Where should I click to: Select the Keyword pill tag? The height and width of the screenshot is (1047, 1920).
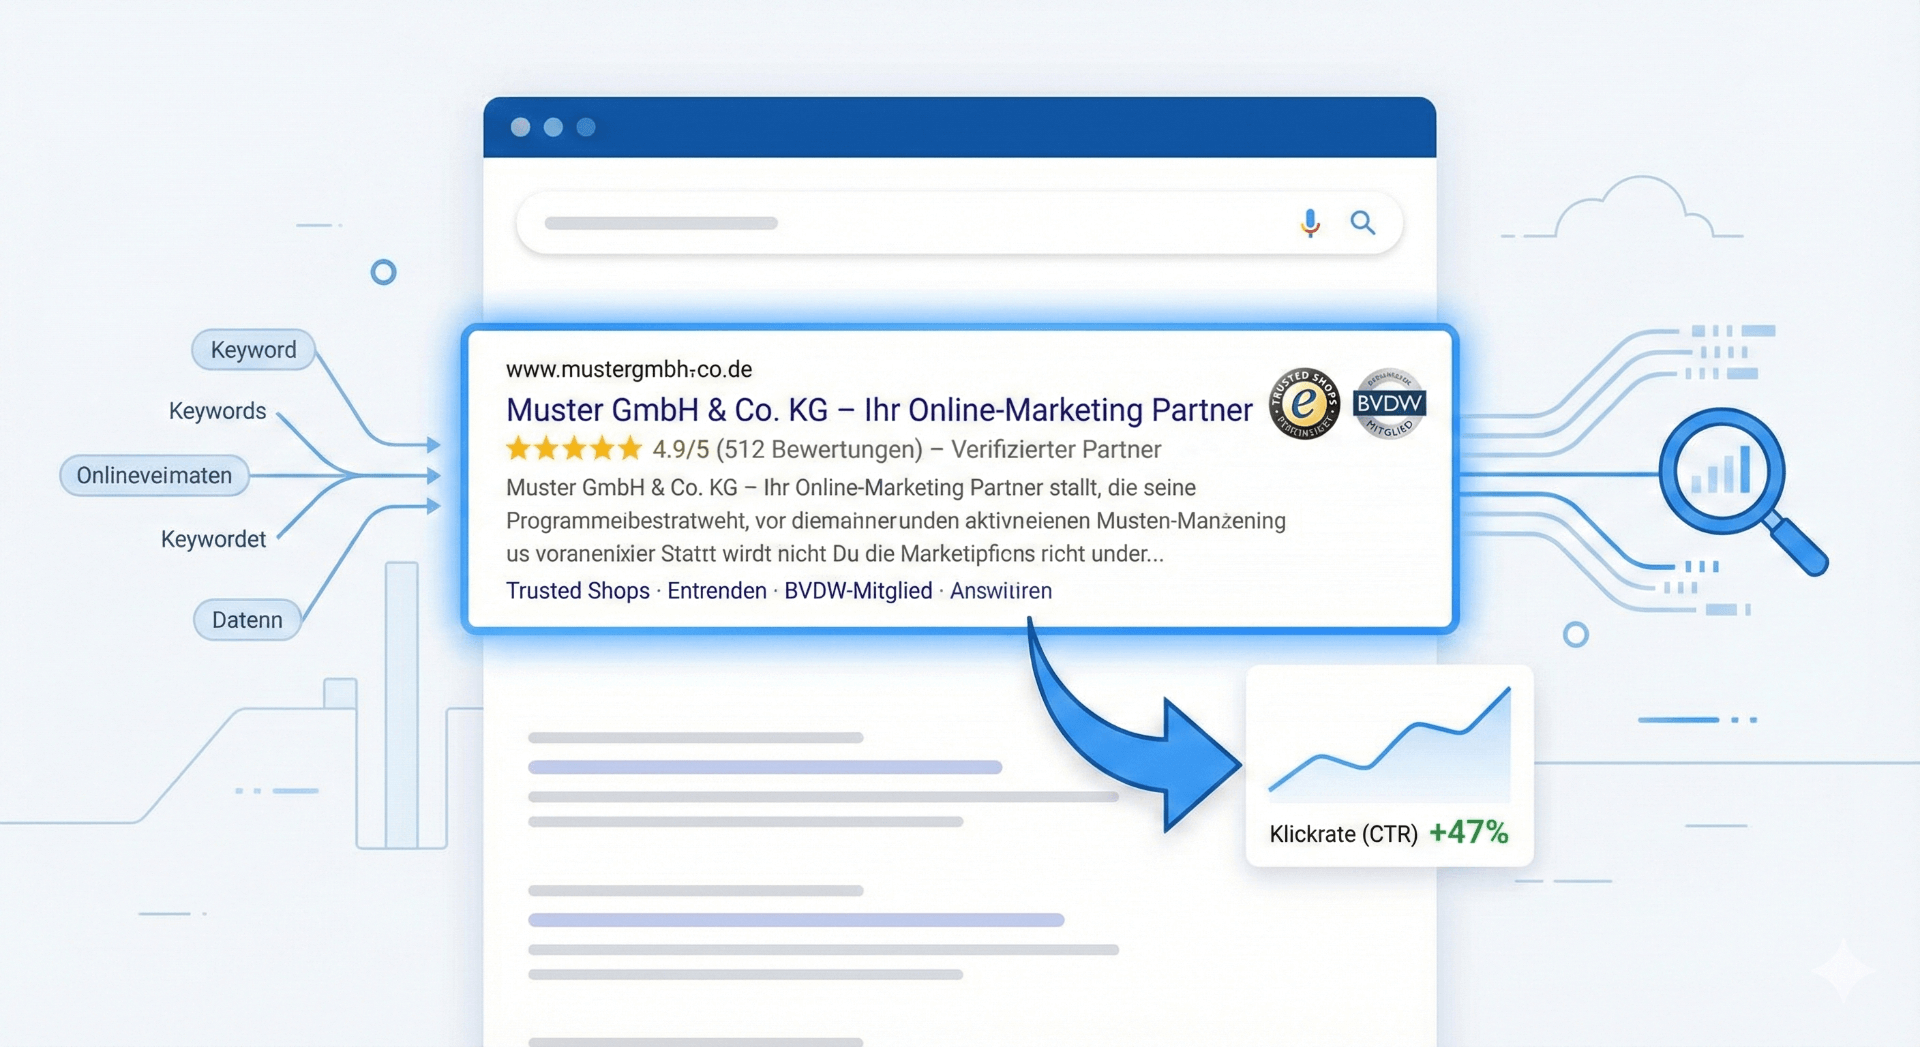click(253, 350)
